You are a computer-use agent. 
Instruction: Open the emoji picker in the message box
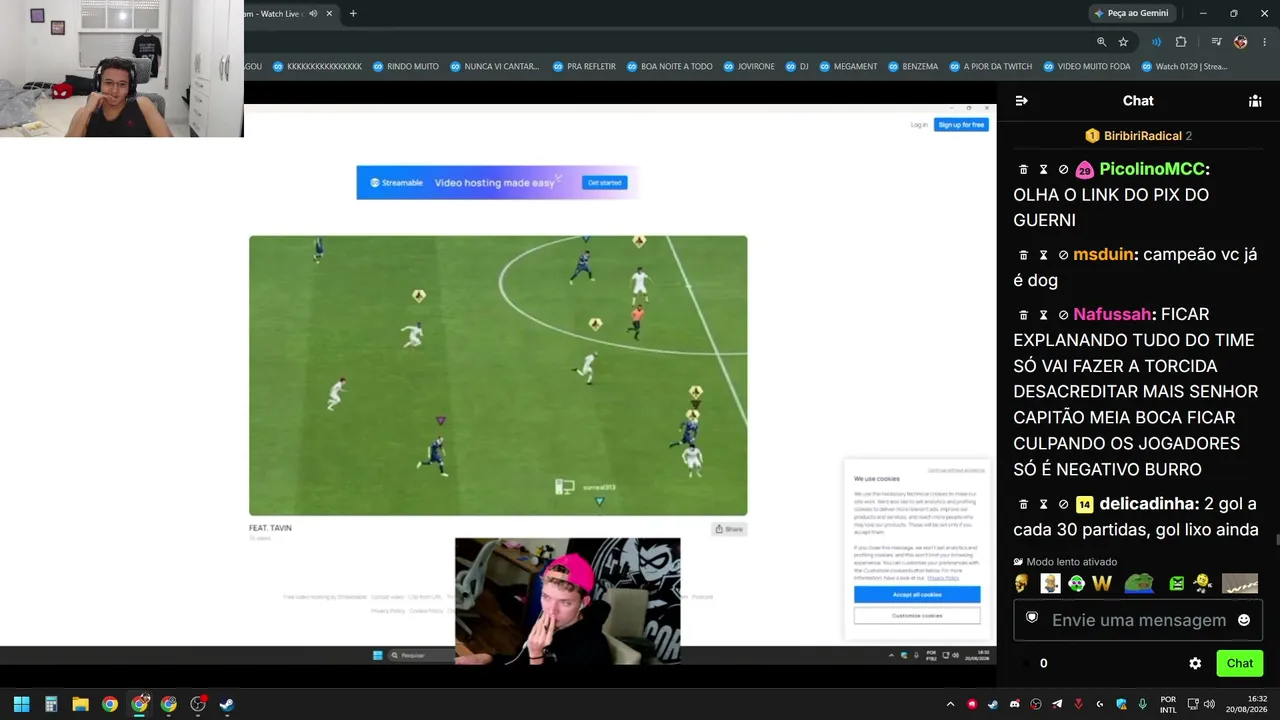pos(1244,620)
